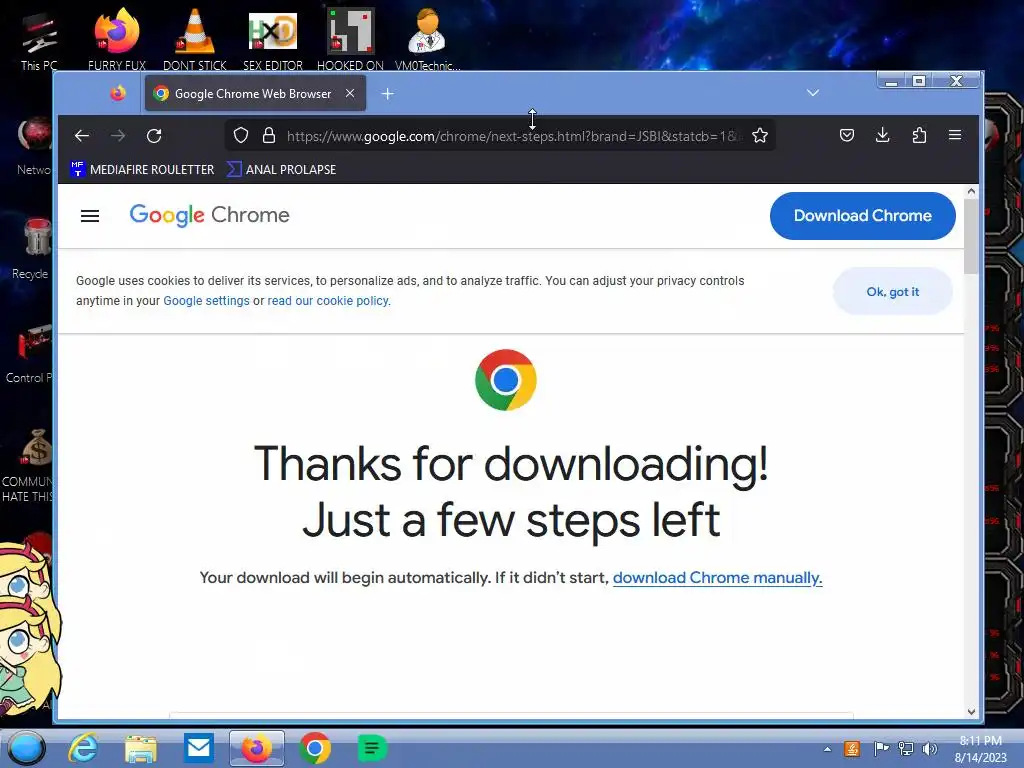Click scrollbar down arrow of page
The width and height of the screenshot is (1024, 768).
pos(971,712)
